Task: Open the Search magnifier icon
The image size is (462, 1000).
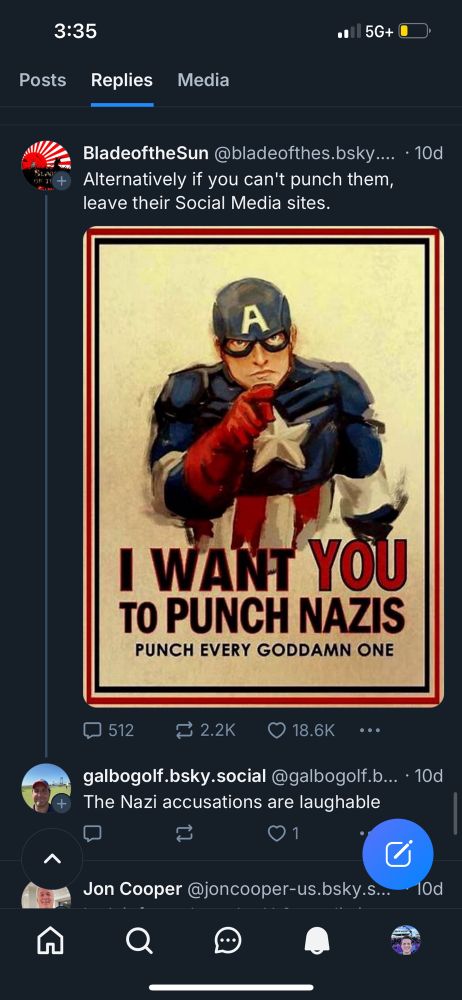Action: coord(138,939)
